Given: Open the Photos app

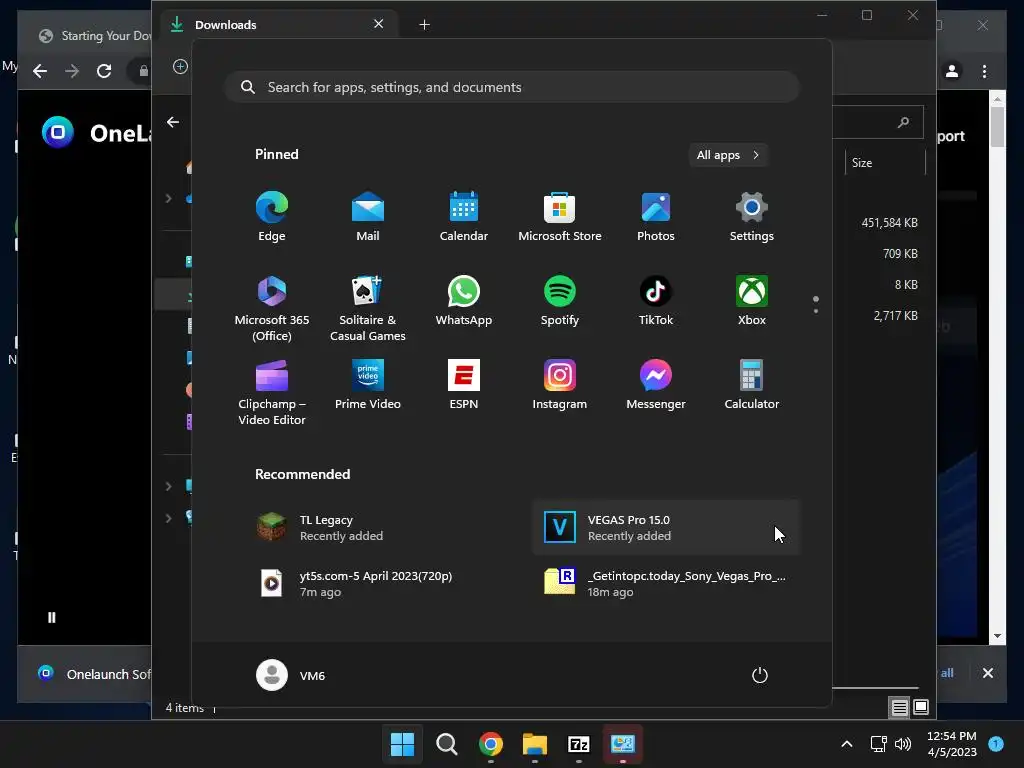Looking at the screenshot, I should click(x=656, y=217).
